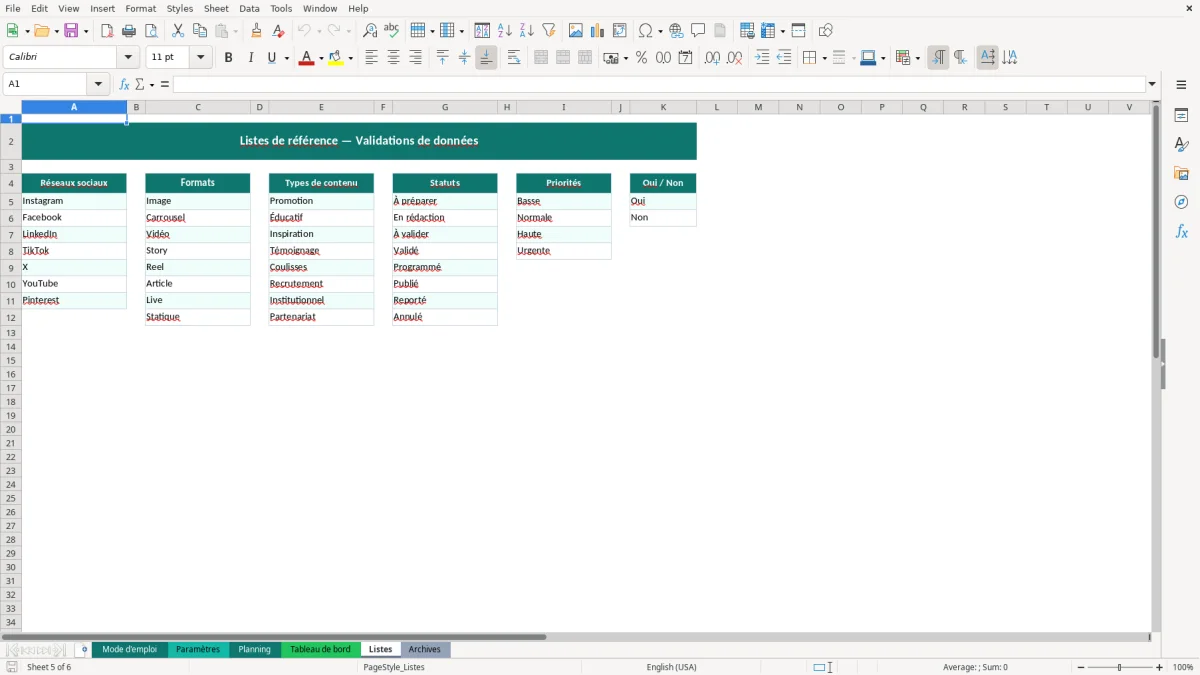
Task: Click Merge and Center Cells icon
Action: pyautogui.click(x=541, y=58)
